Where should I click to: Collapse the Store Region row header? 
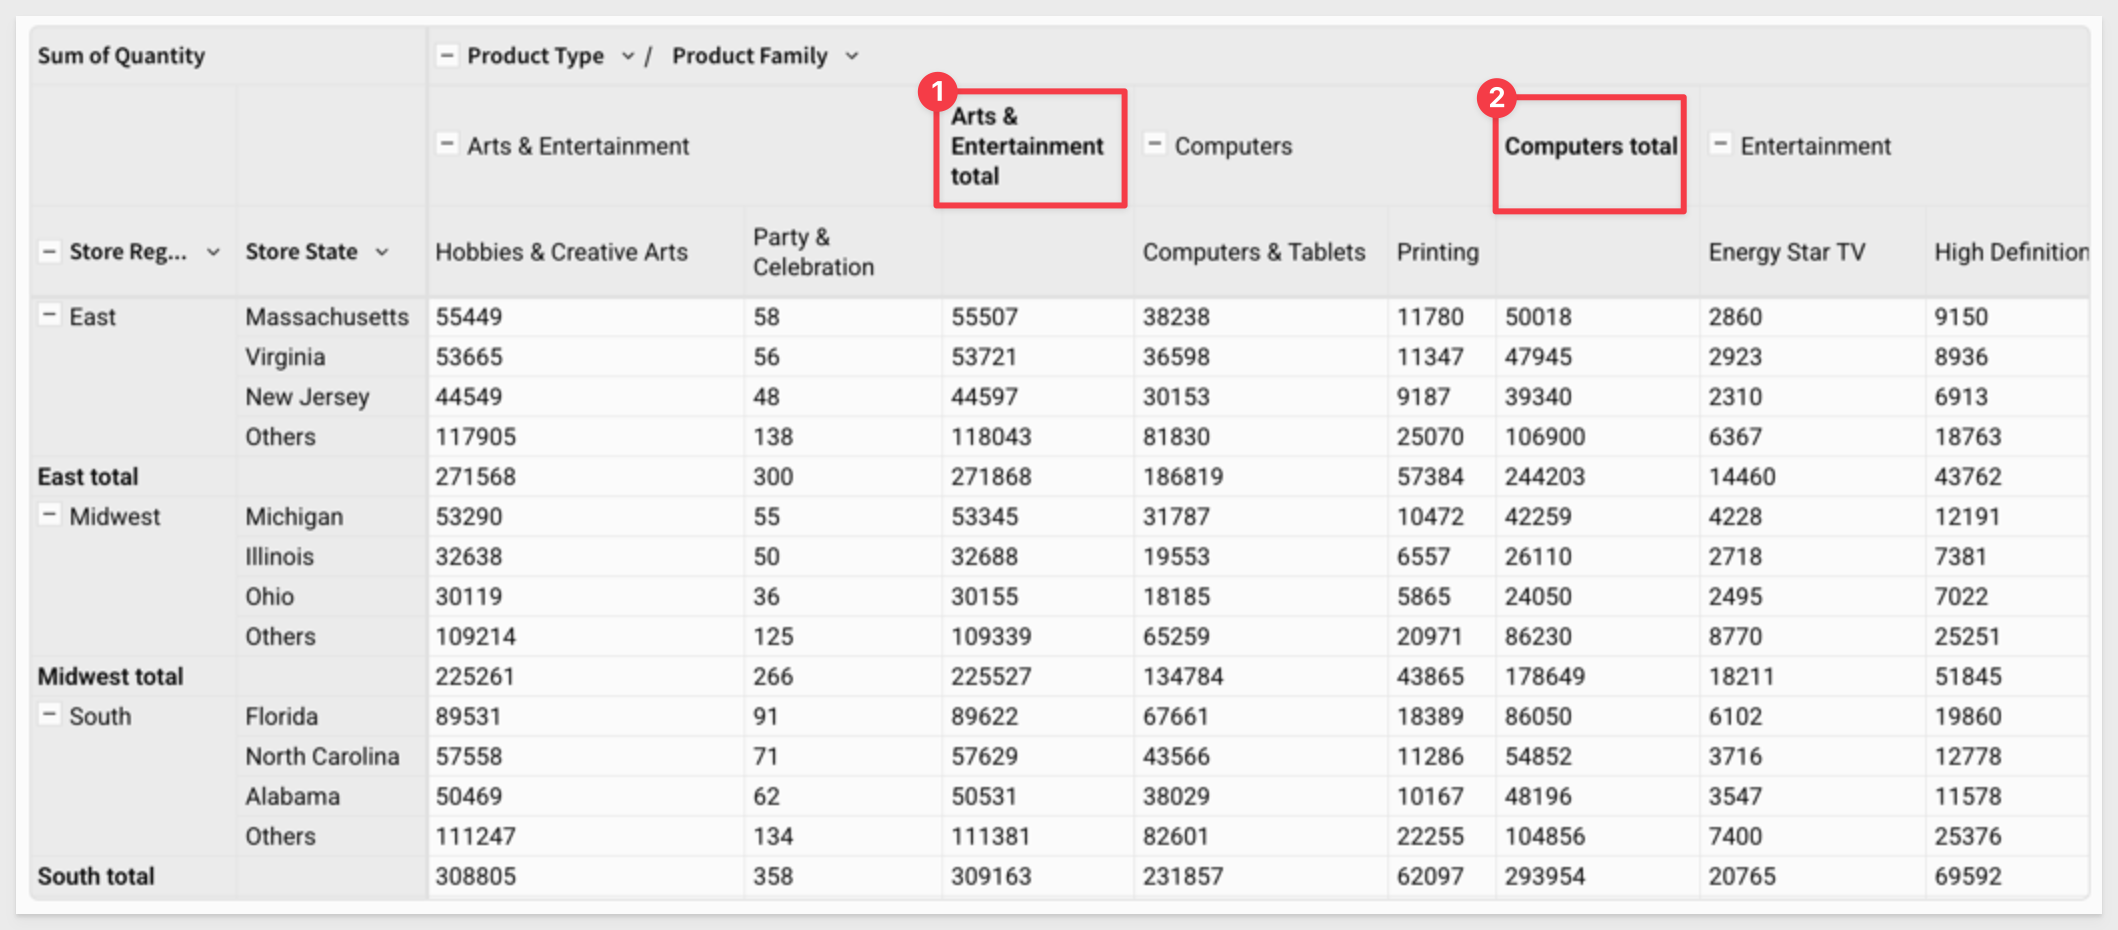[49, 251]
